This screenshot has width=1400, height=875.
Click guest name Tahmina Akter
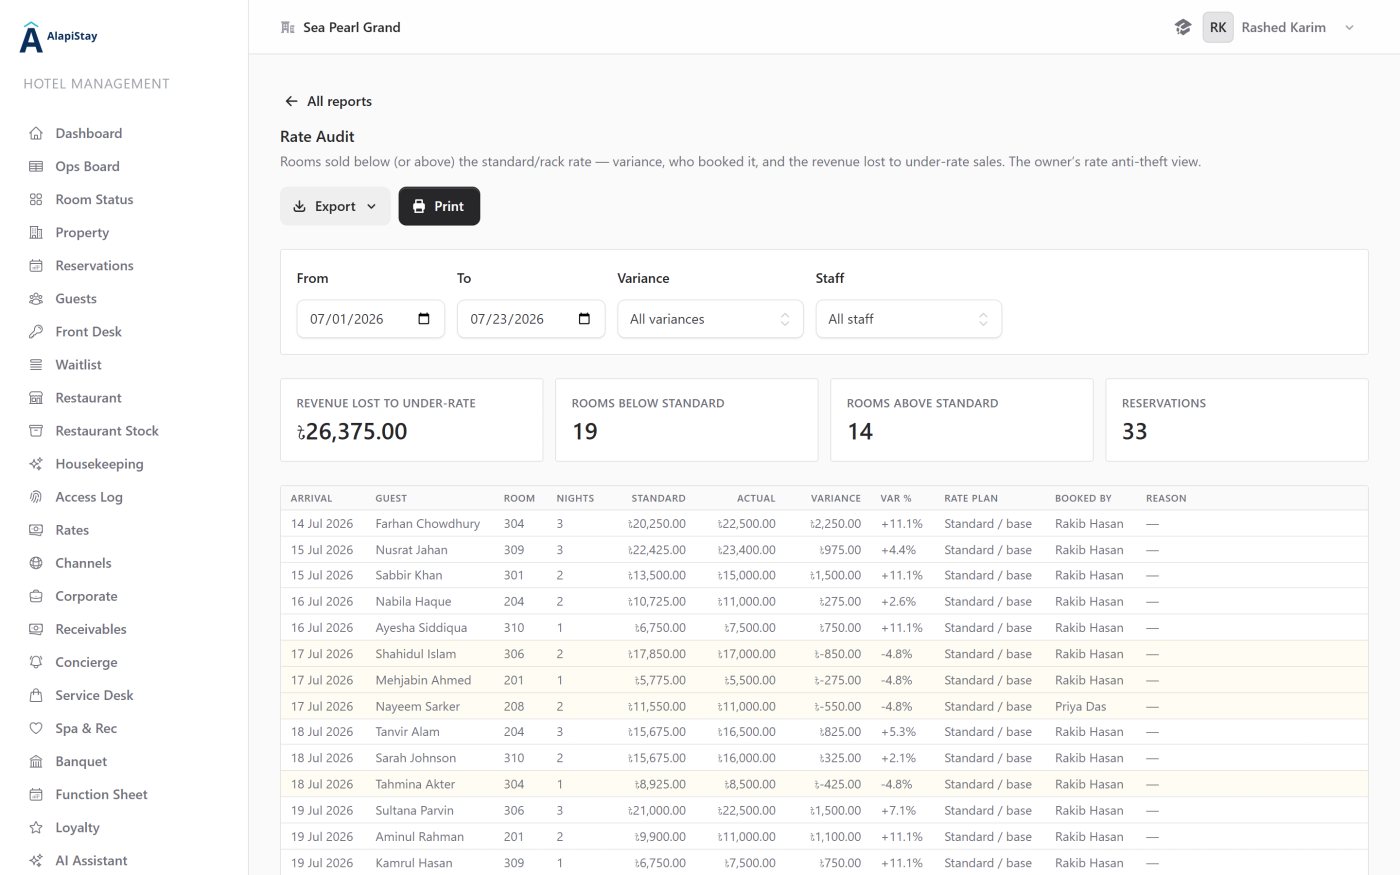pyautogui.click(x=415, y=784)
